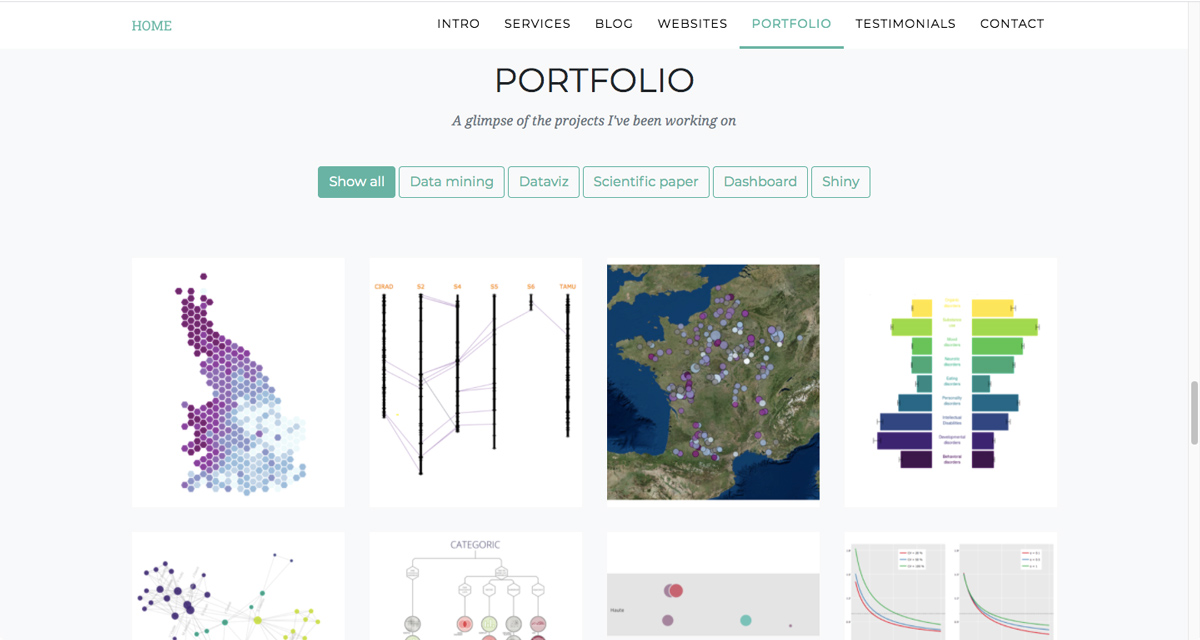The width and height of the screenshot is (1200, 640).
Task: Open the CONTACT page
Action: (x=1012, y=23)
